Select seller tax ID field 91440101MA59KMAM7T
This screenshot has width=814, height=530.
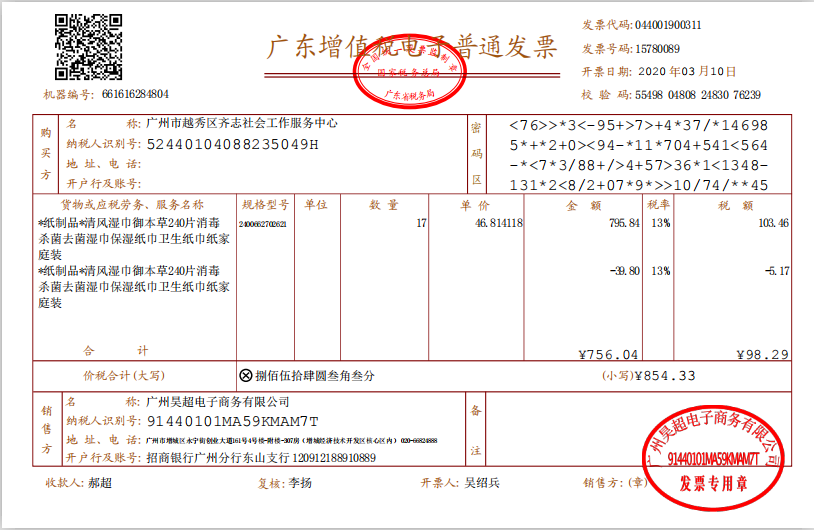(233, 421)
